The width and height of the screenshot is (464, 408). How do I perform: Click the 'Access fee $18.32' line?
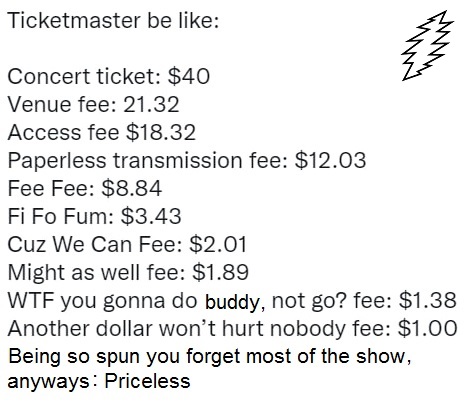coord(101,132)
